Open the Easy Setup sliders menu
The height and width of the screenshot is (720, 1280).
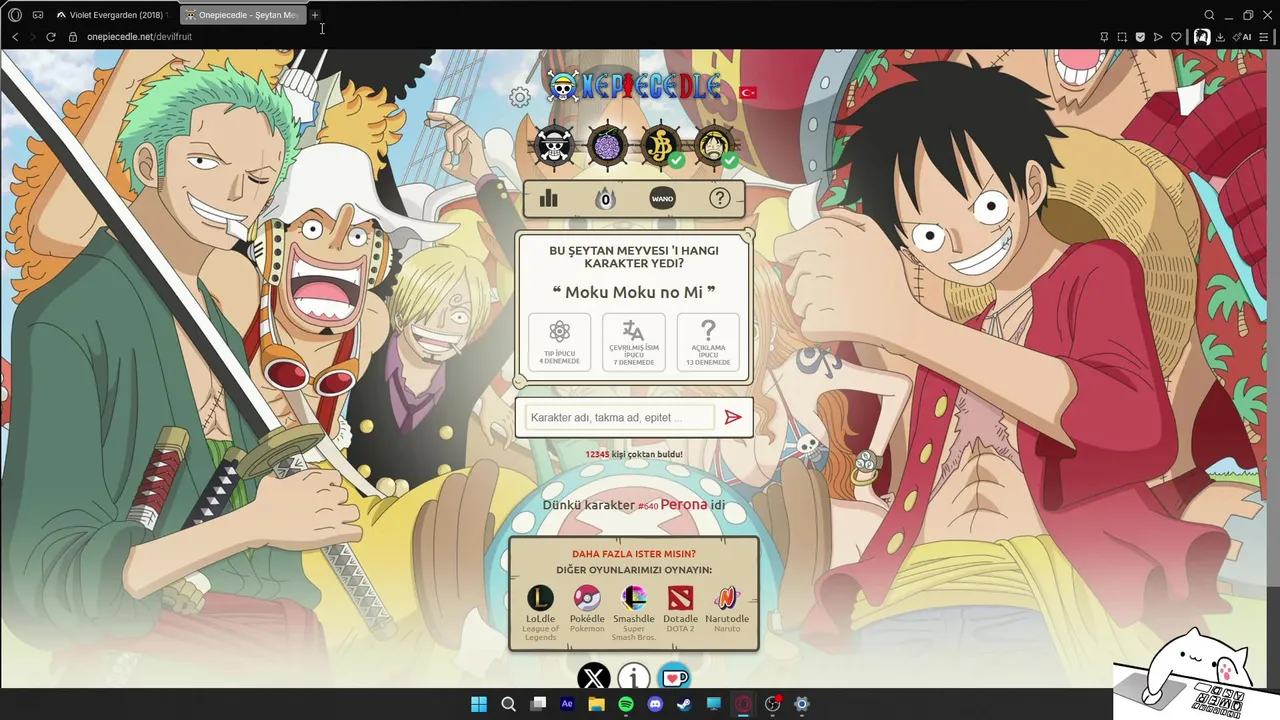click(x=1264, y=37)
